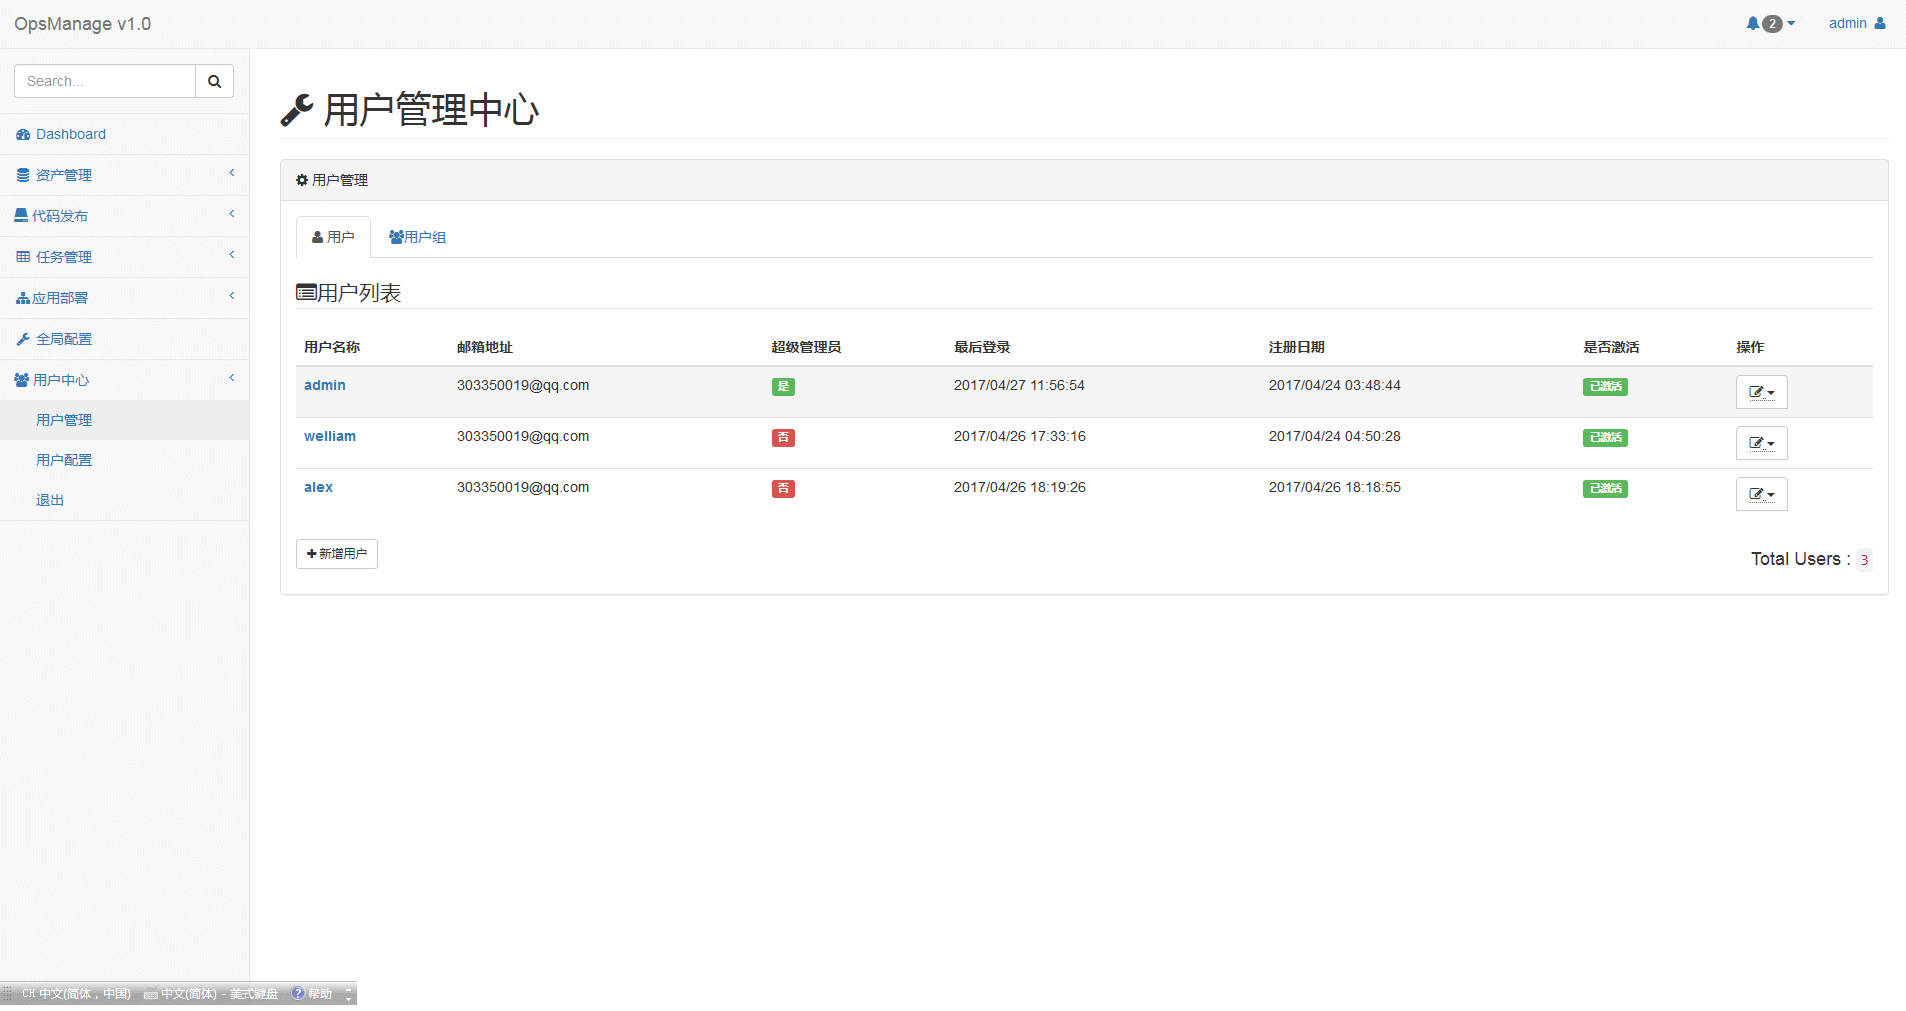1906x1011 pixels.
Task: Open the welliam username link
Action: click(330, 436)
